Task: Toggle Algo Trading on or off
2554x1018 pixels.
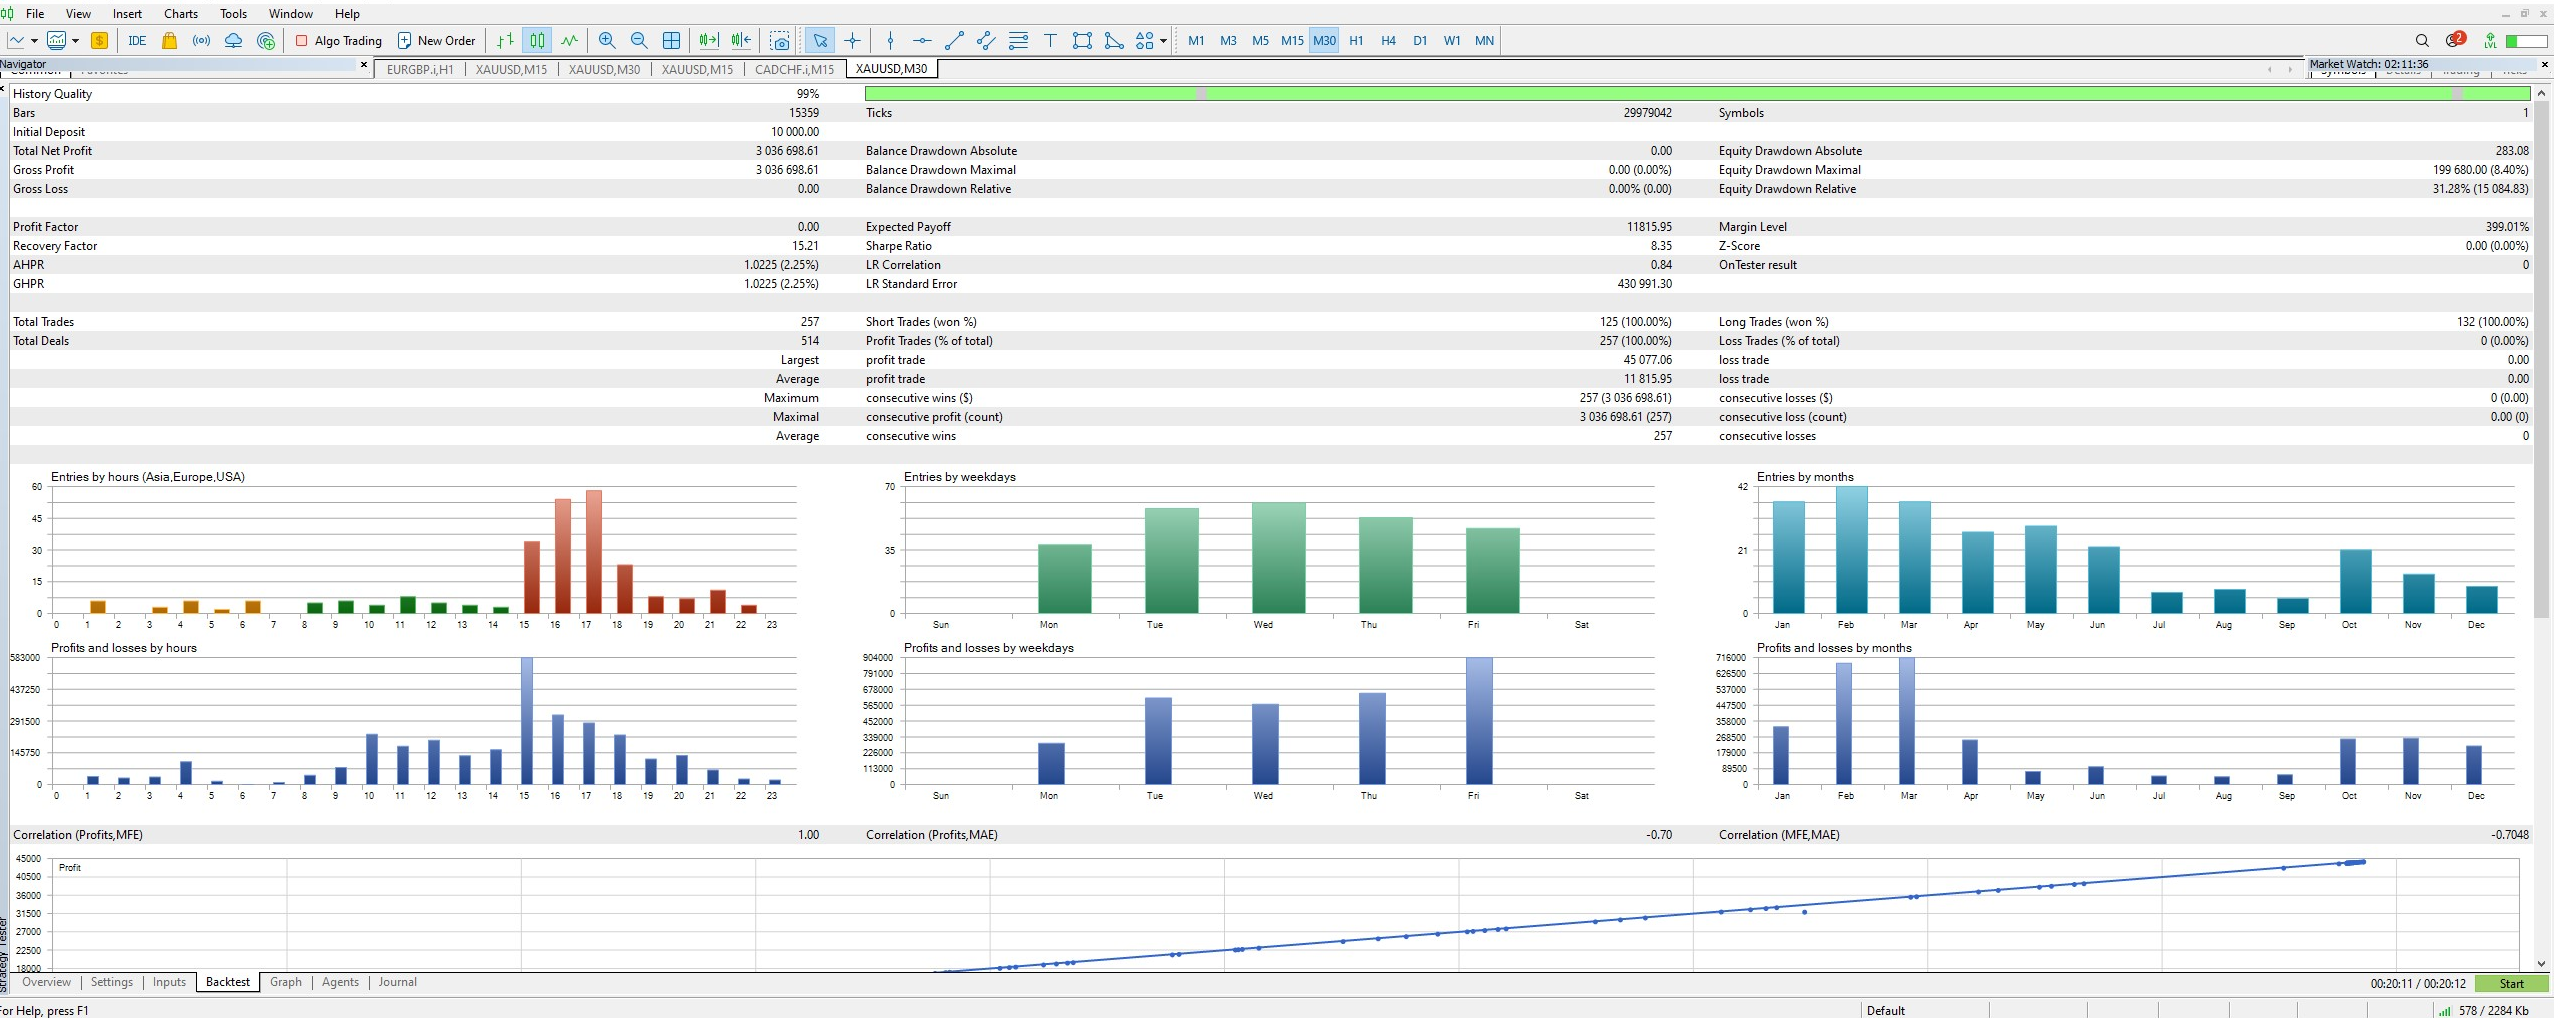Action: 339,41
